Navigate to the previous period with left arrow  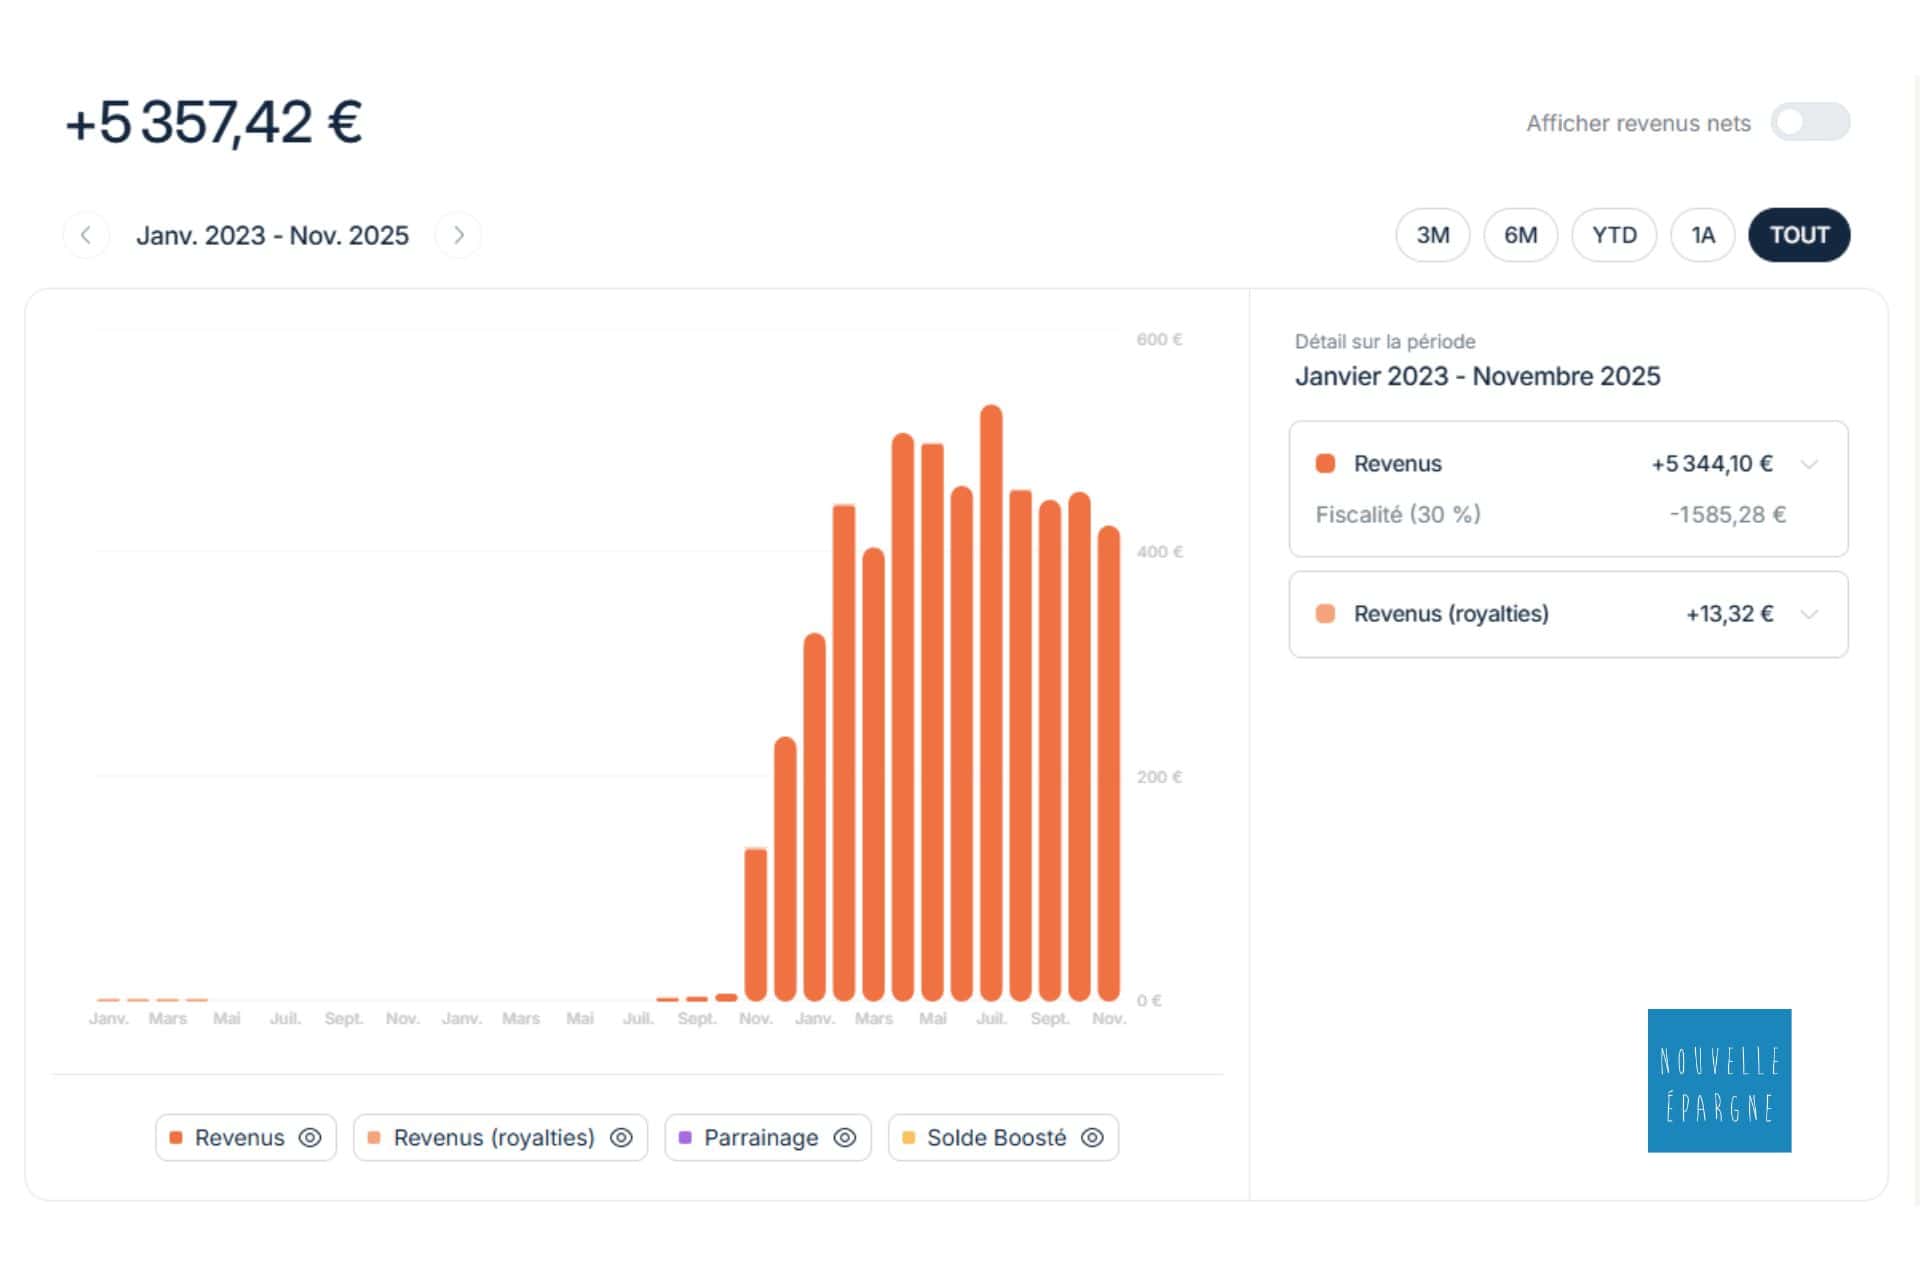click(x=87, y=234)
